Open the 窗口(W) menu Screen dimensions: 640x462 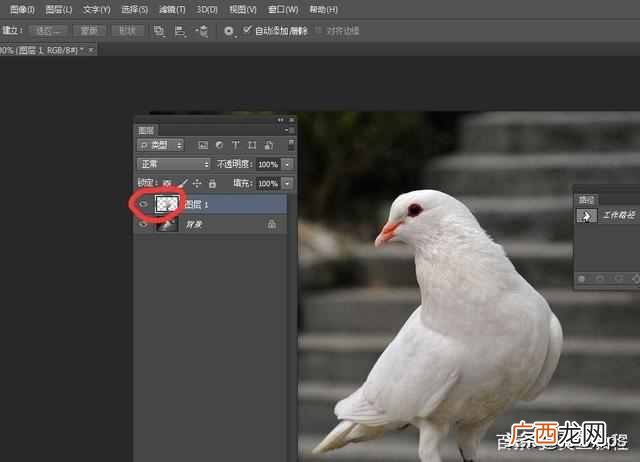pyautogui.click(x=283, y=9)
